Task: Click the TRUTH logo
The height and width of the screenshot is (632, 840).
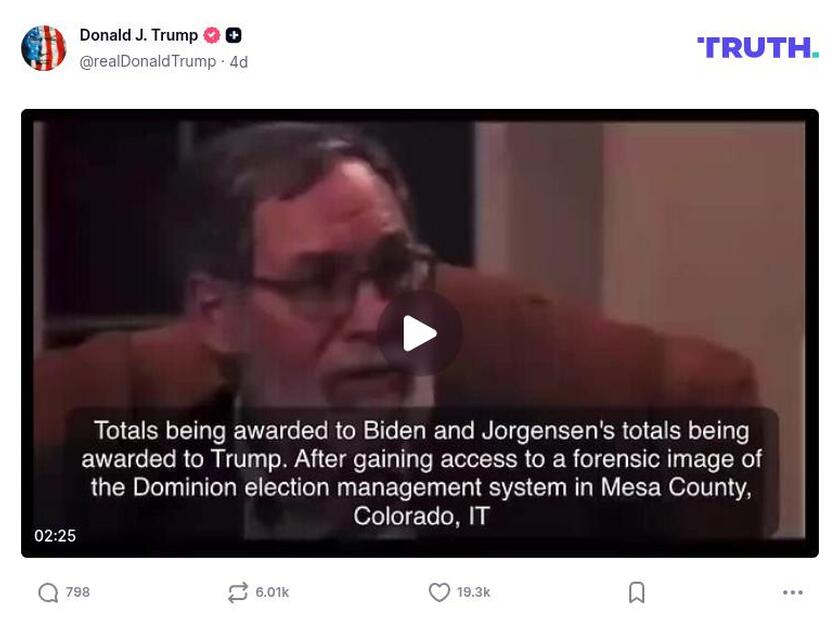Action: 758,48
